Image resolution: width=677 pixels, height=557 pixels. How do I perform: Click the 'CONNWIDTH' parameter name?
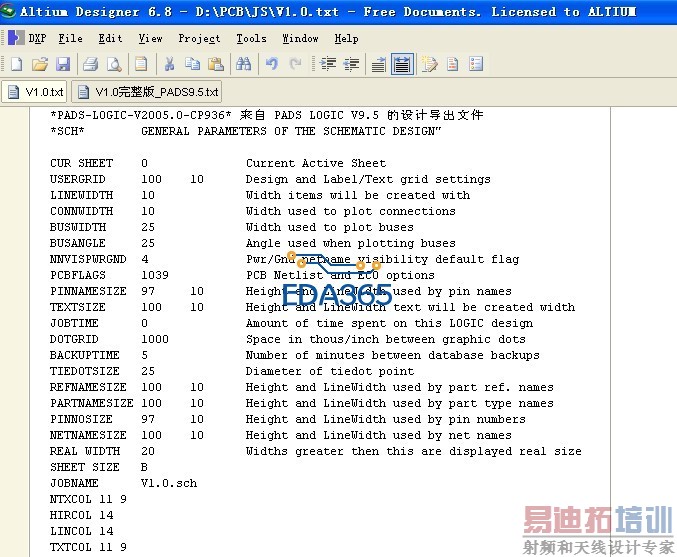tap(82, 211)
